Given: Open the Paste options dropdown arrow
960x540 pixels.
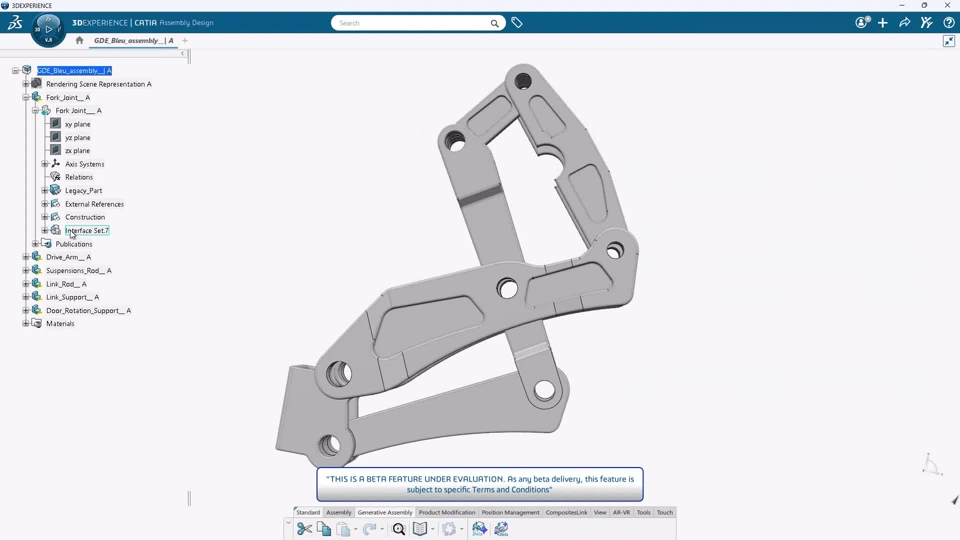Looking at the screenshot, I should [355, 529].
